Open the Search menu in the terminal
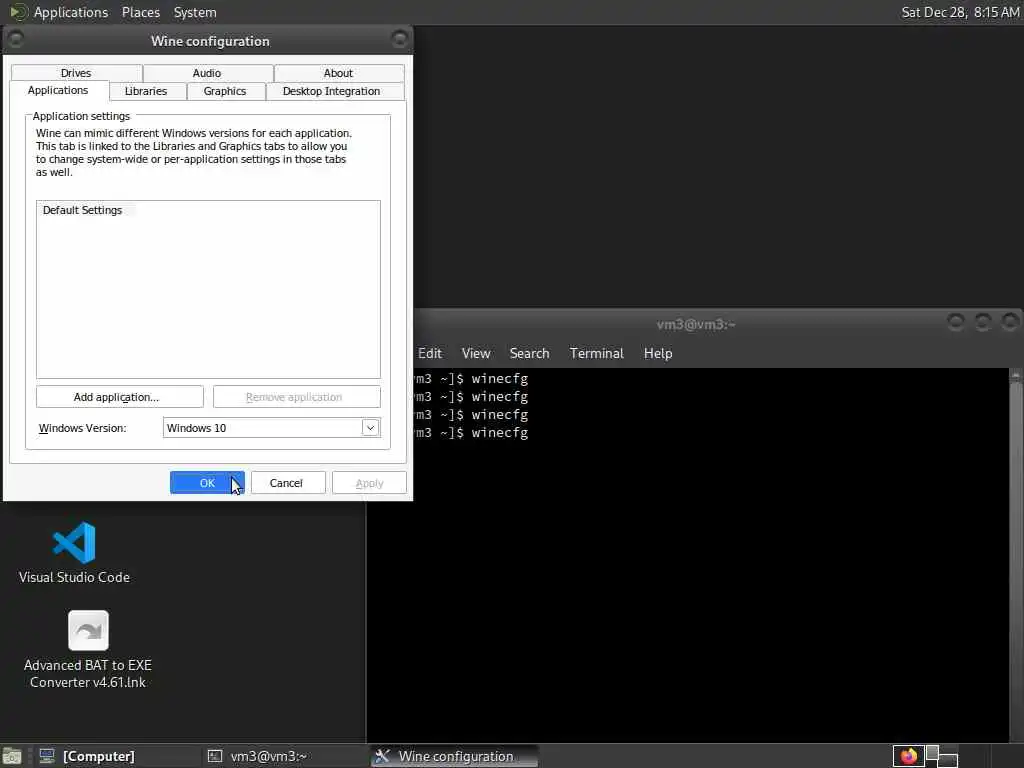Image resolution: width=1024 pixels, height=768 pixels. (x=530, y=353)
